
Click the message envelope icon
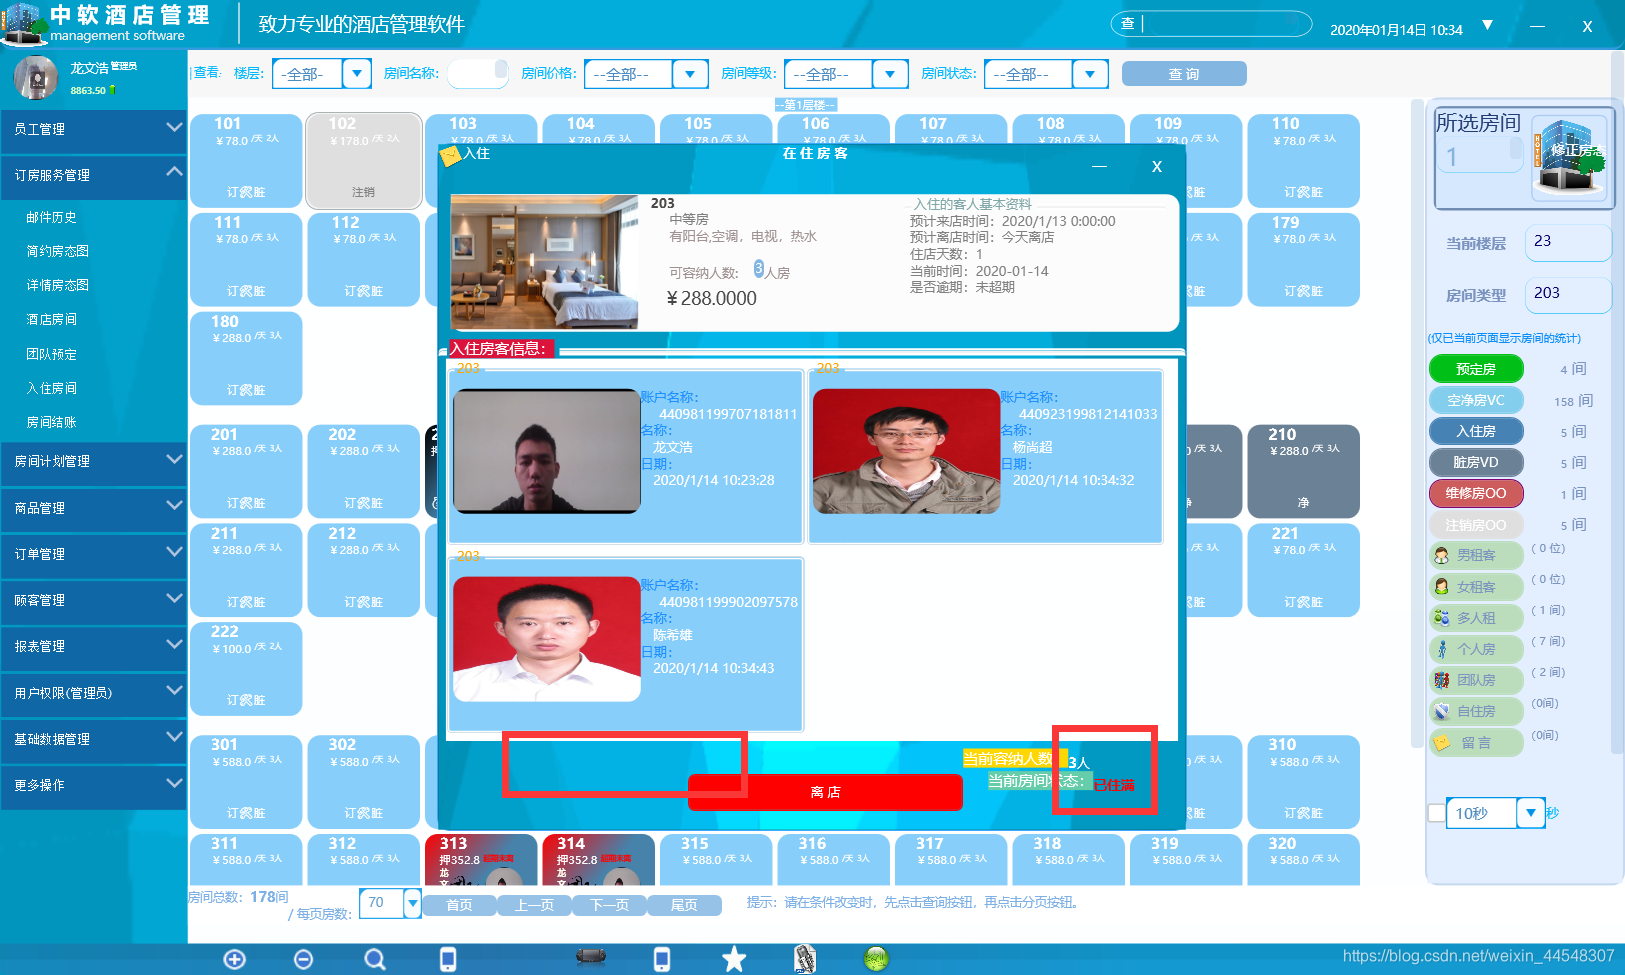coord(1441,742)
